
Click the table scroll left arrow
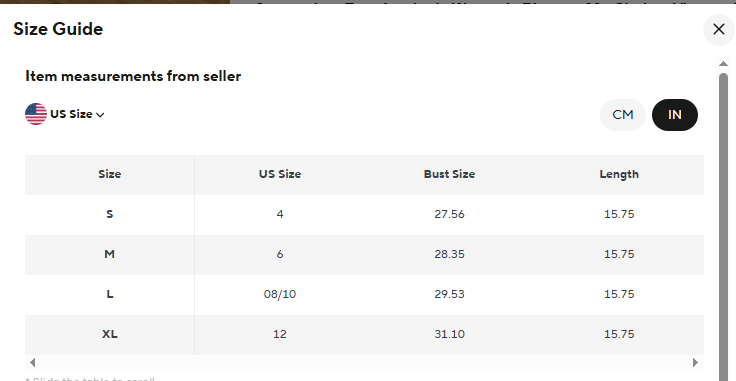[x=32, y=362]
